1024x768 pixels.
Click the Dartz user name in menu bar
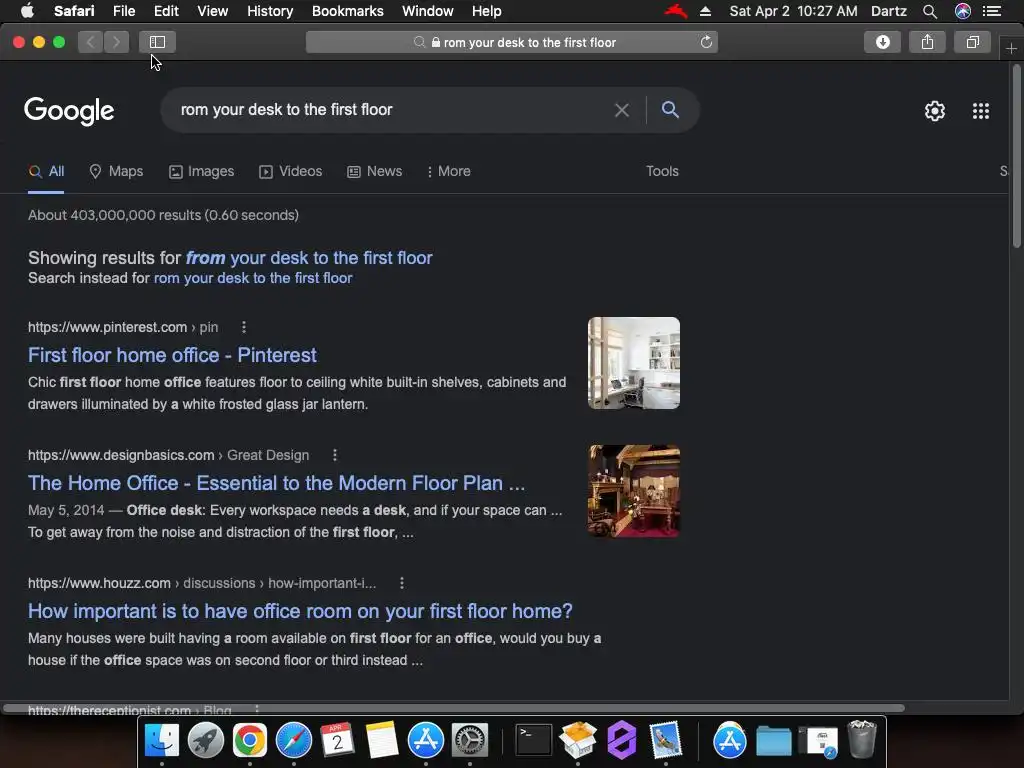[x=888, y=11]
